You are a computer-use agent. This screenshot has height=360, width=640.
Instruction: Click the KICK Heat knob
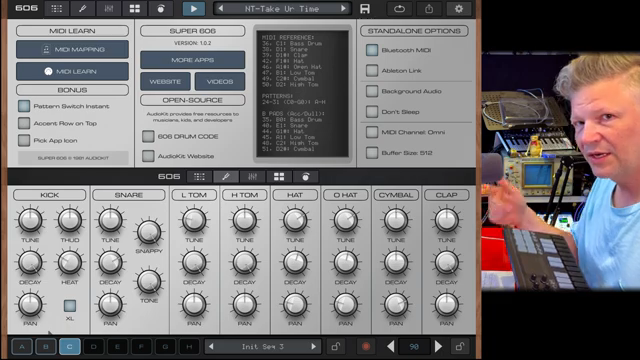(70, 262)
